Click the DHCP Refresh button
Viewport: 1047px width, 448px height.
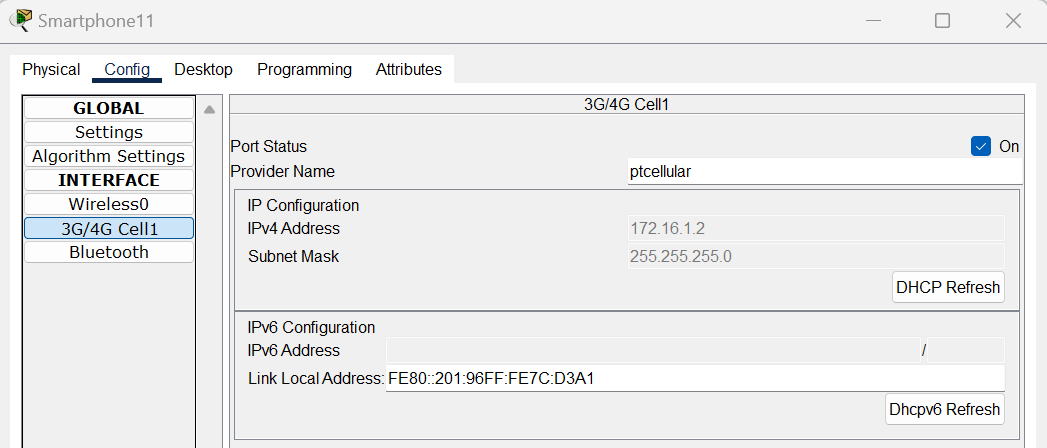948,287
